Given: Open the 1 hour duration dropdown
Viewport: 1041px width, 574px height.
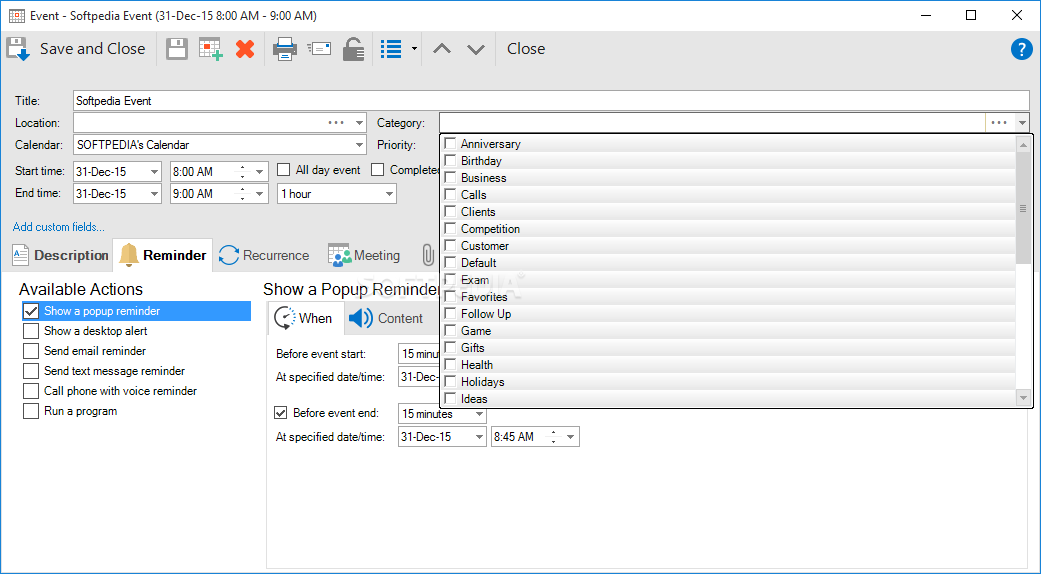Looking at the screenshot, I should coord(390,194).
